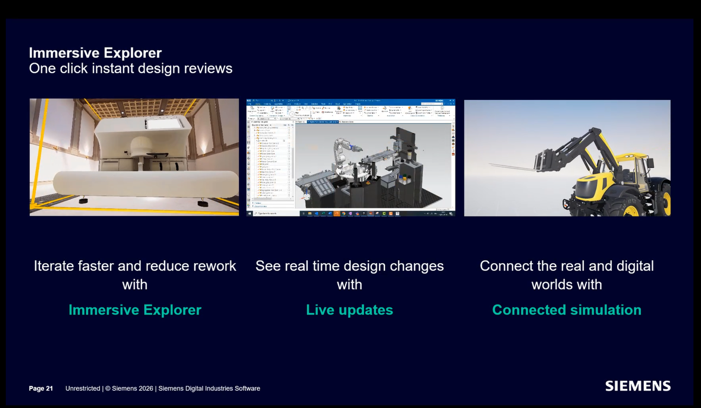The image size is (701, 408).
Task: Click the green app icon in taskbar
Action: point(384,213)
